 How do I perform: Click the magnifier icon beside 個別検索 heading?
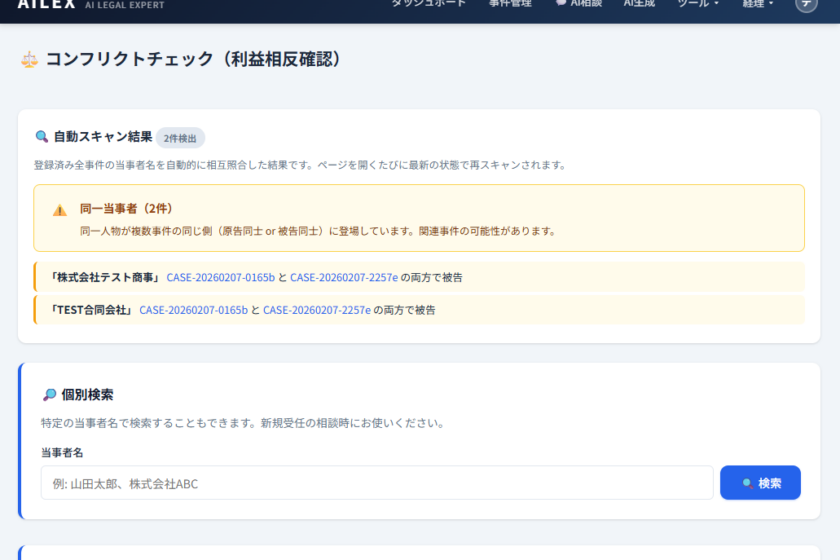(x=49, y=395)
